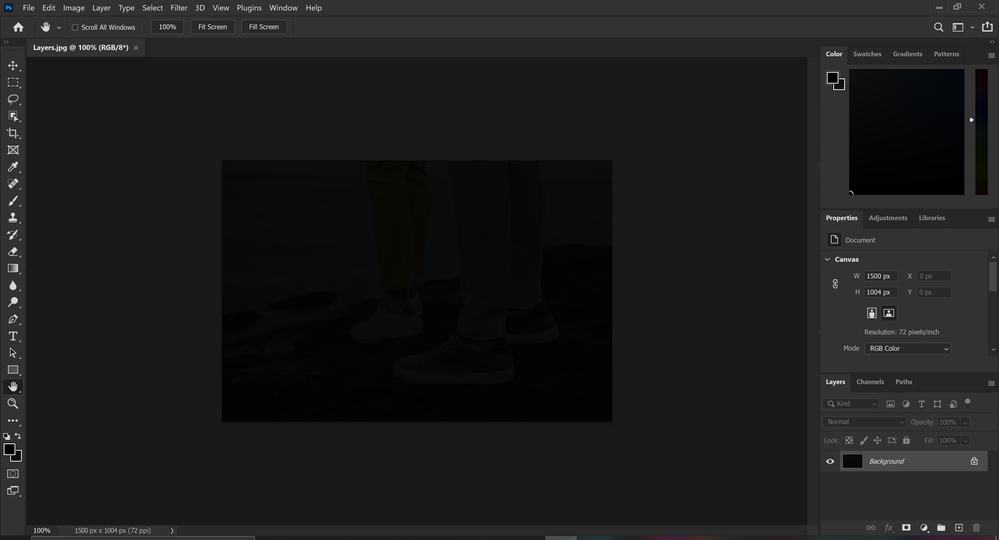Open the Hand tool preset dropdown arrow
Screen dimensions: 999x540
tap(59, 27)
